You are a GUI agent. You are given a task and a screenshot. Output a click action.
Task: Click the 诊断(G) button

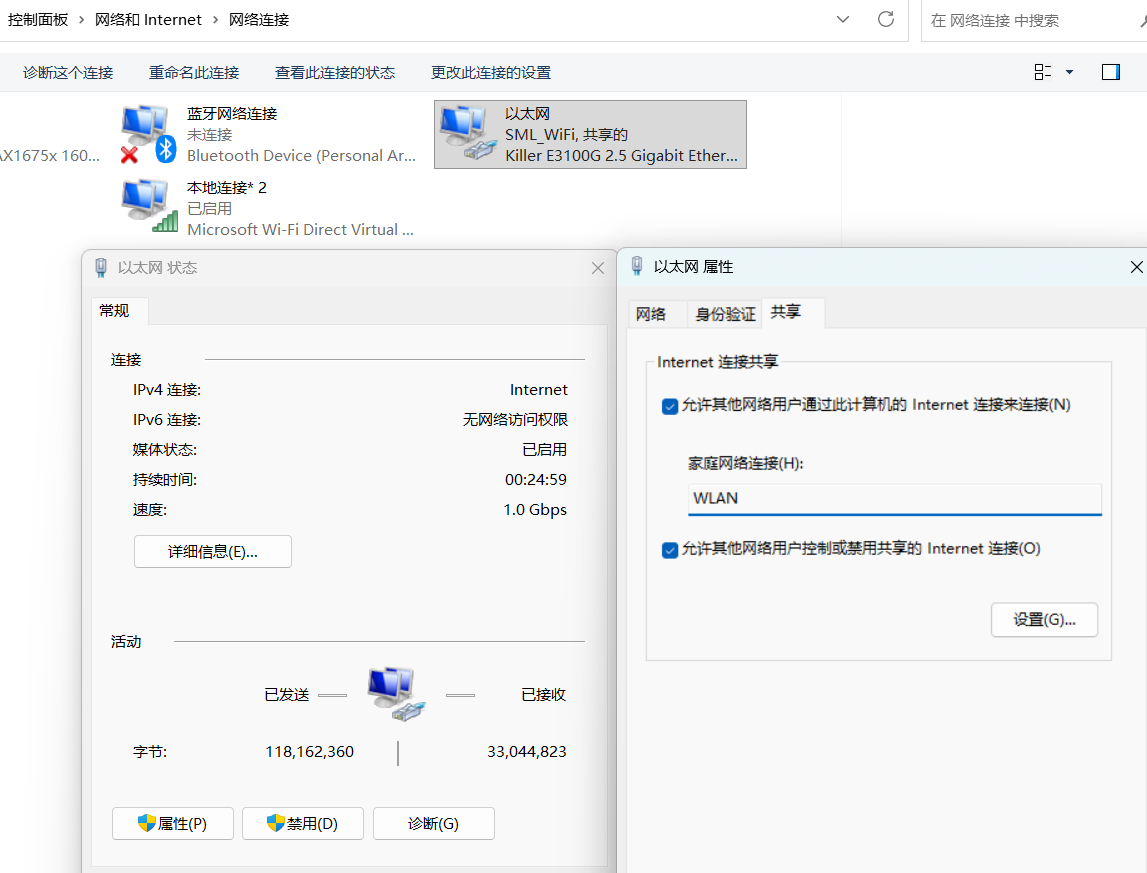pos(434,823)
